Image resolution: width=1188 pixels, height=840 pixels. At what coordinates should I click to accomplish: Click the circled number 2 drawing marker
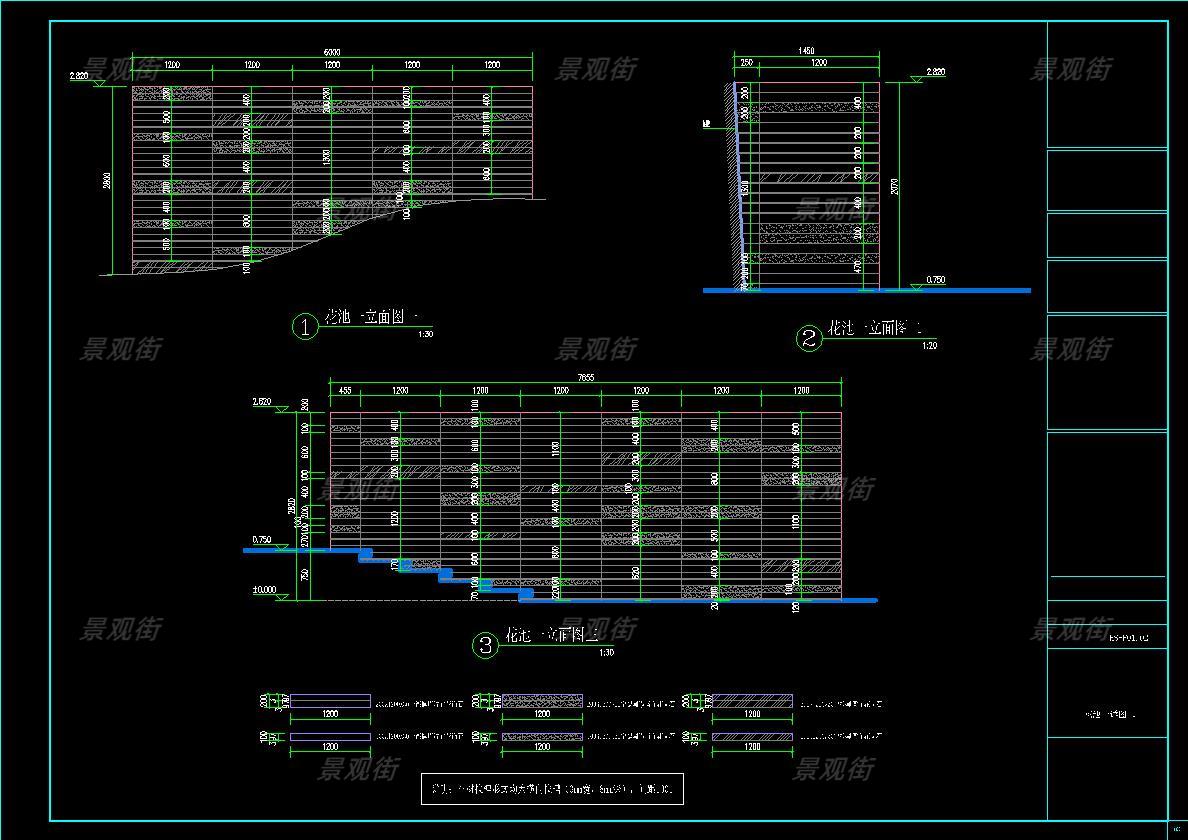[809, 339]
